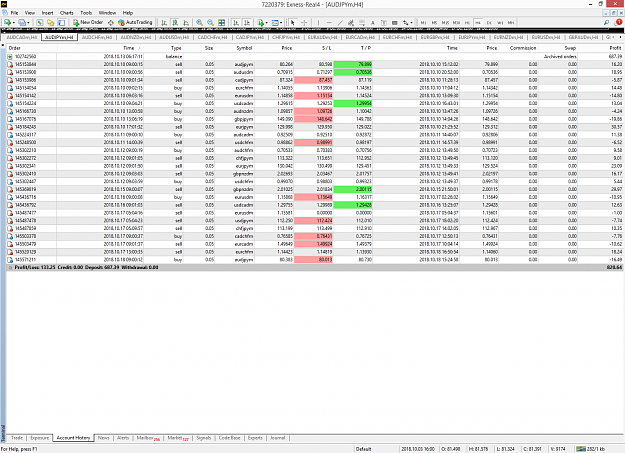The image size is (625, 453).
Task: Switch to the EURGBPm,H4 chart tab
Action: [435, 37]
